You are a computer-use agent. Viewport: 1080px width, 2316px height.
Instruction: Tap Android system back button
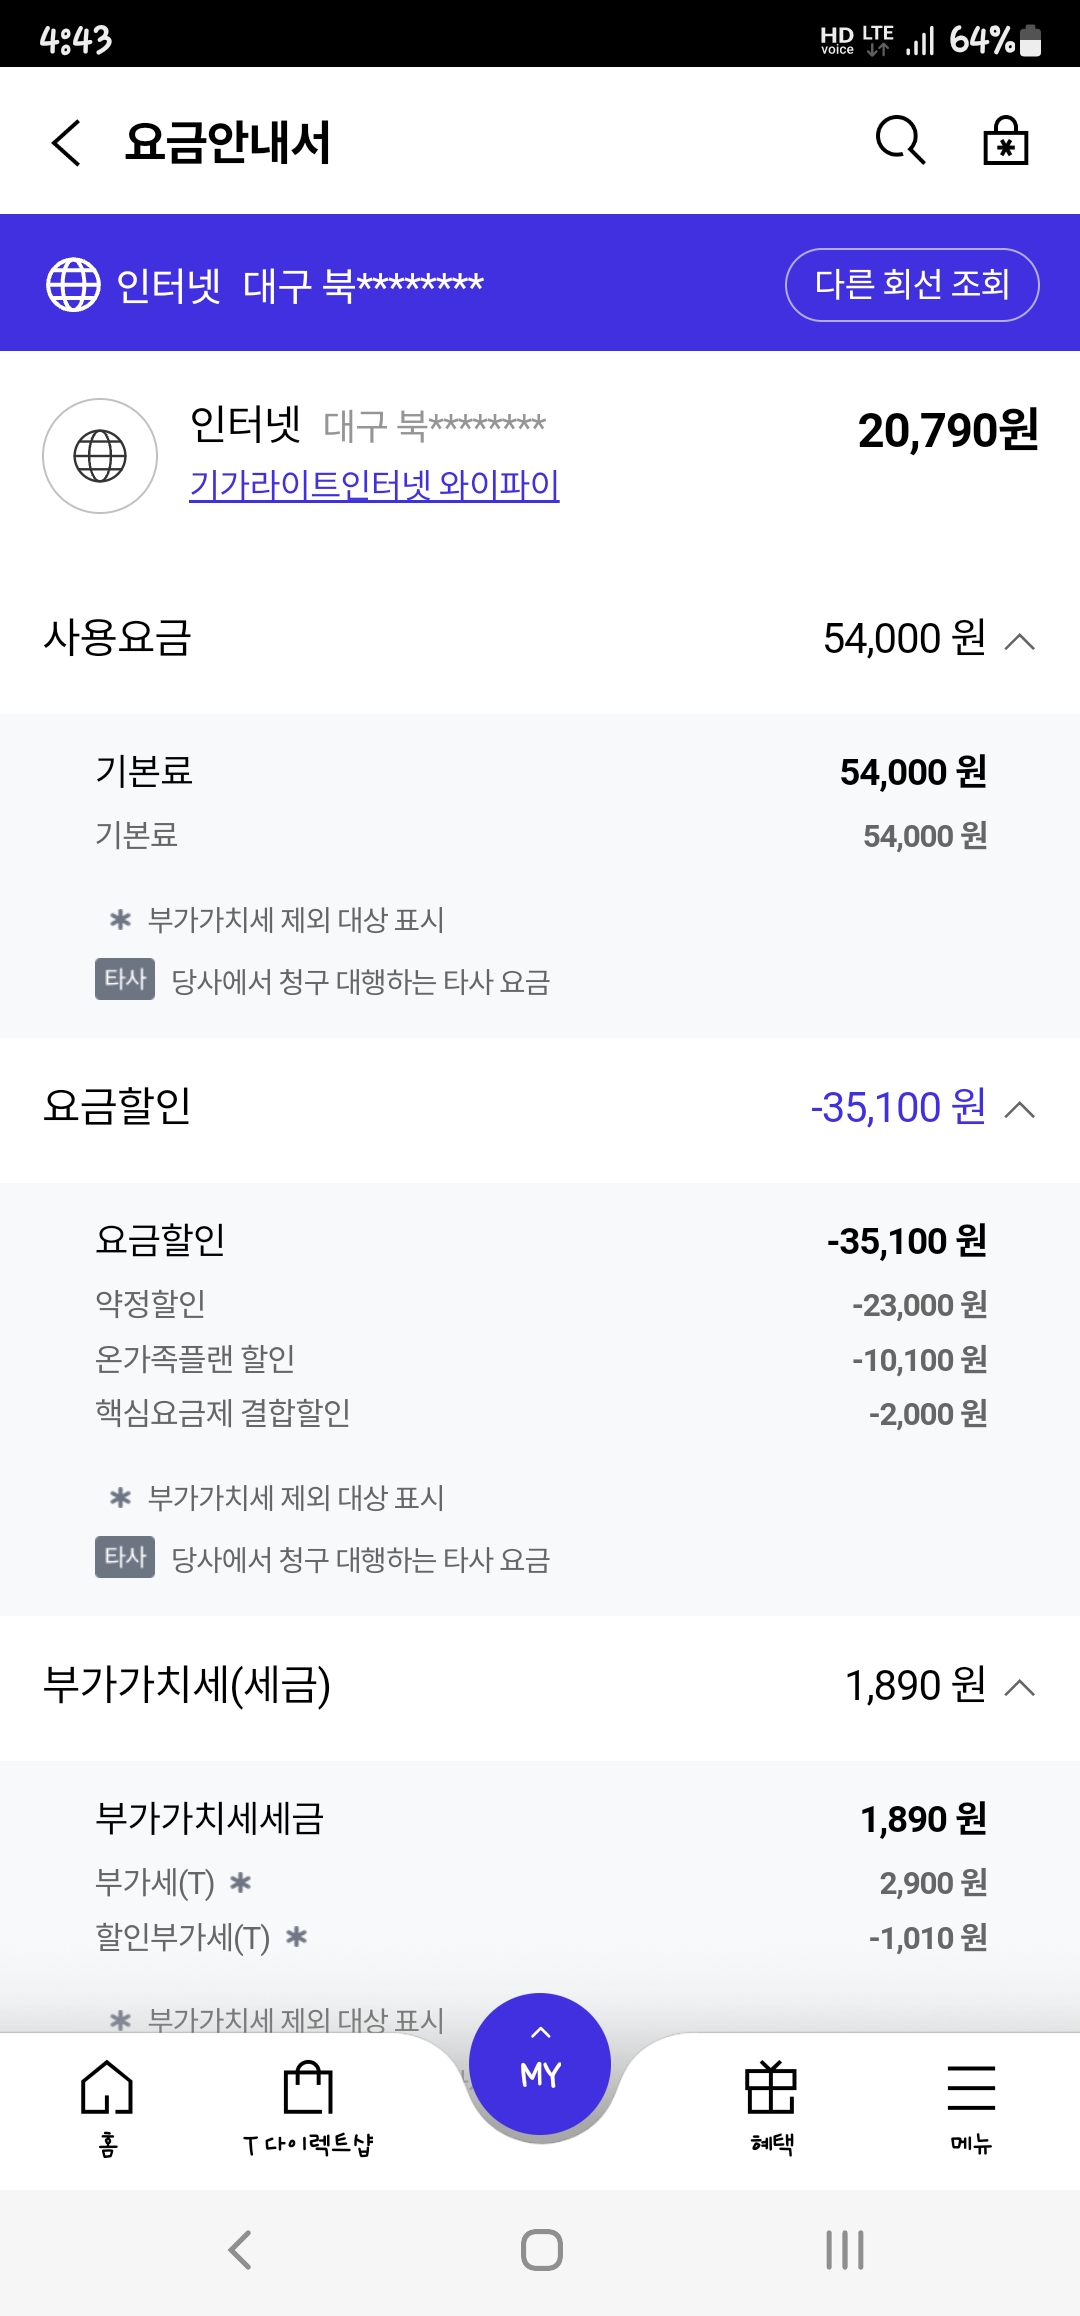(x=240, y=2250)
